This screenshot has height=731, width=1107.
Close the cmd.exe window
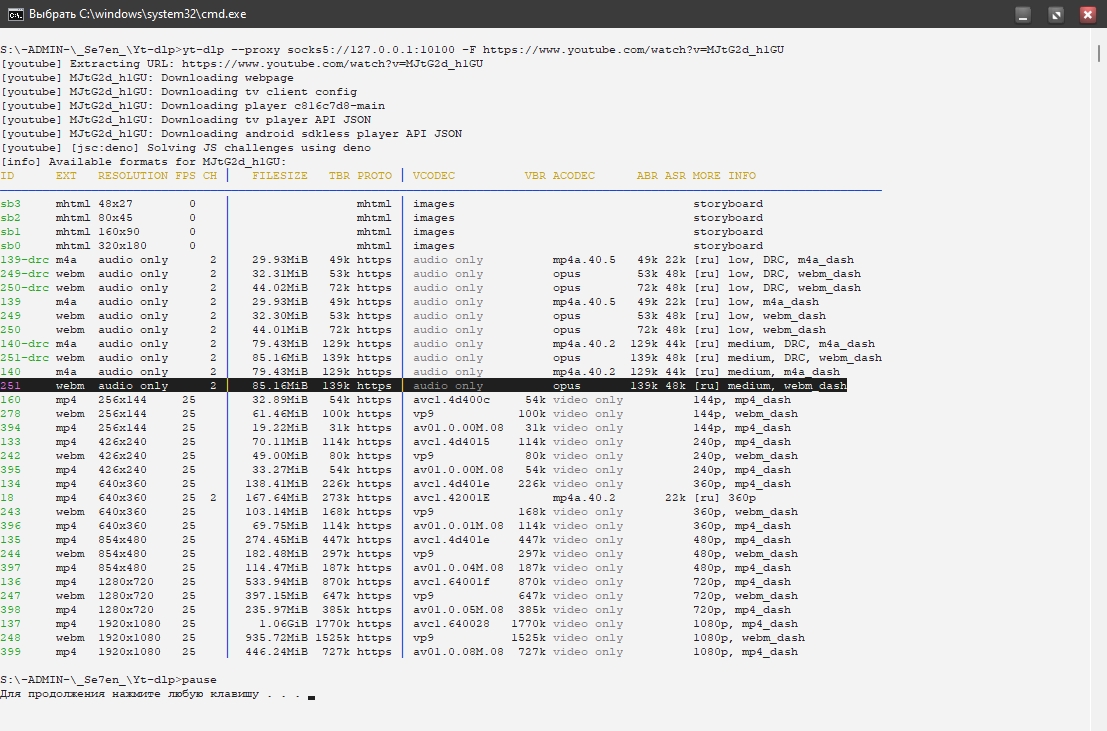tap(1087, 14)
